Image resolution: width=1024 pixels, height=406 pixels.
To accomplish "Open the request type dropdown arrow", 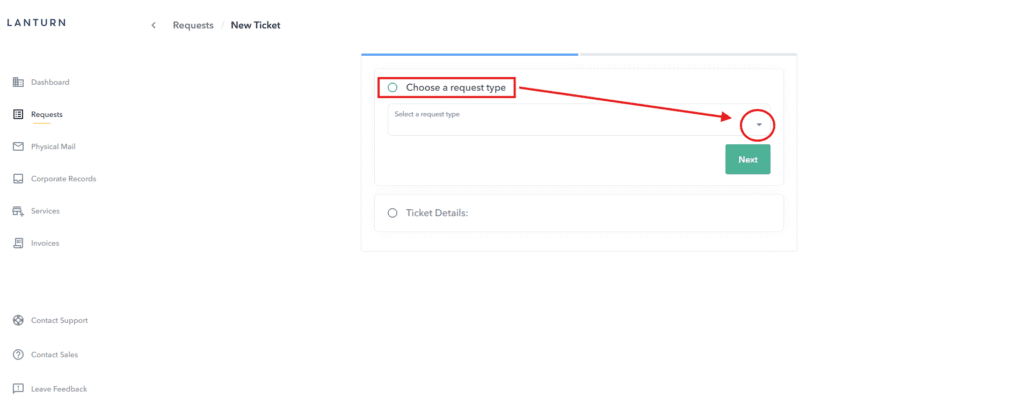I will point(759,125).
